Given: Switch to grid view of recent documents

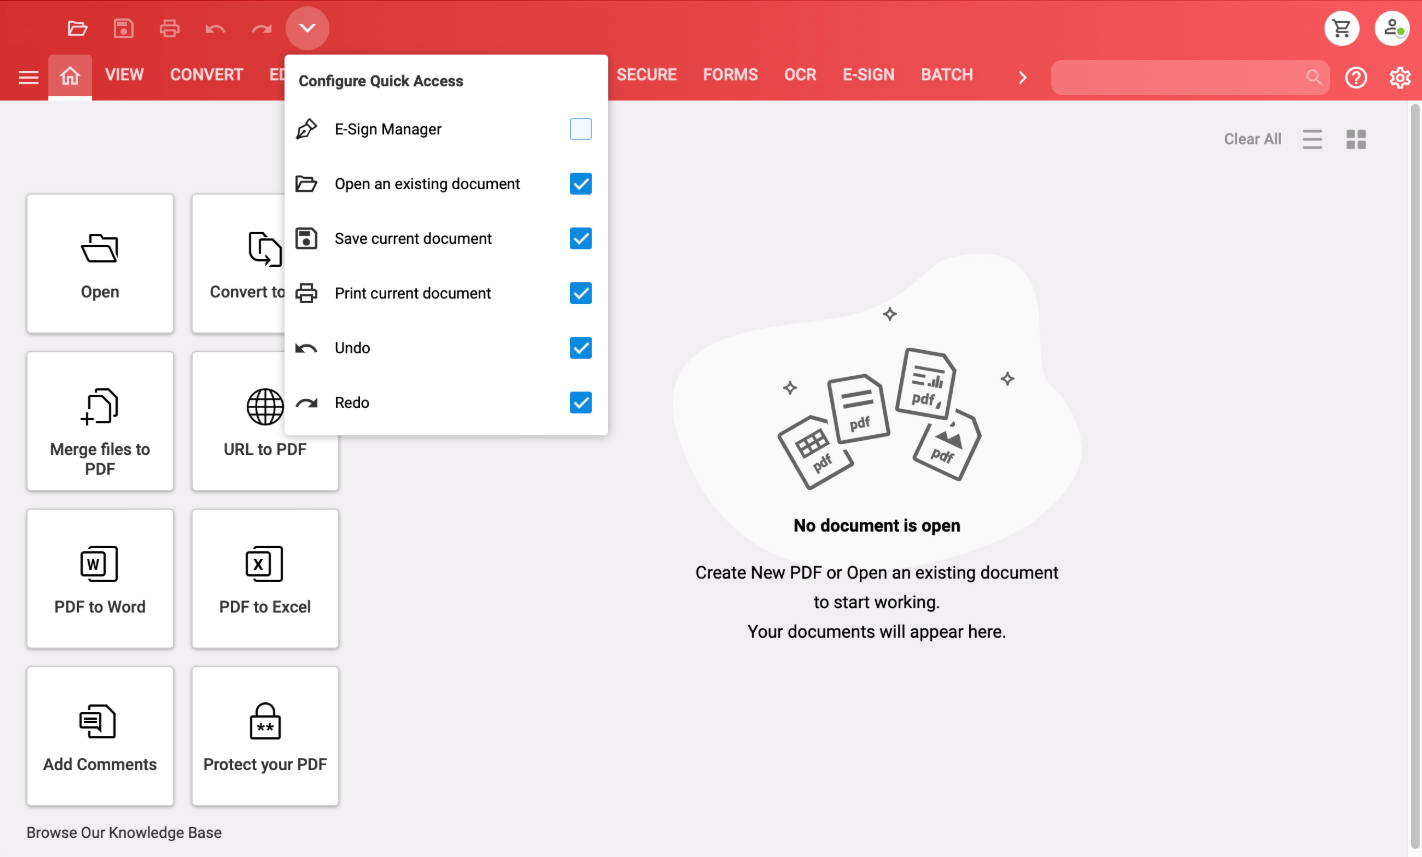Looking at the screenshot, I should click(1356, 139).
